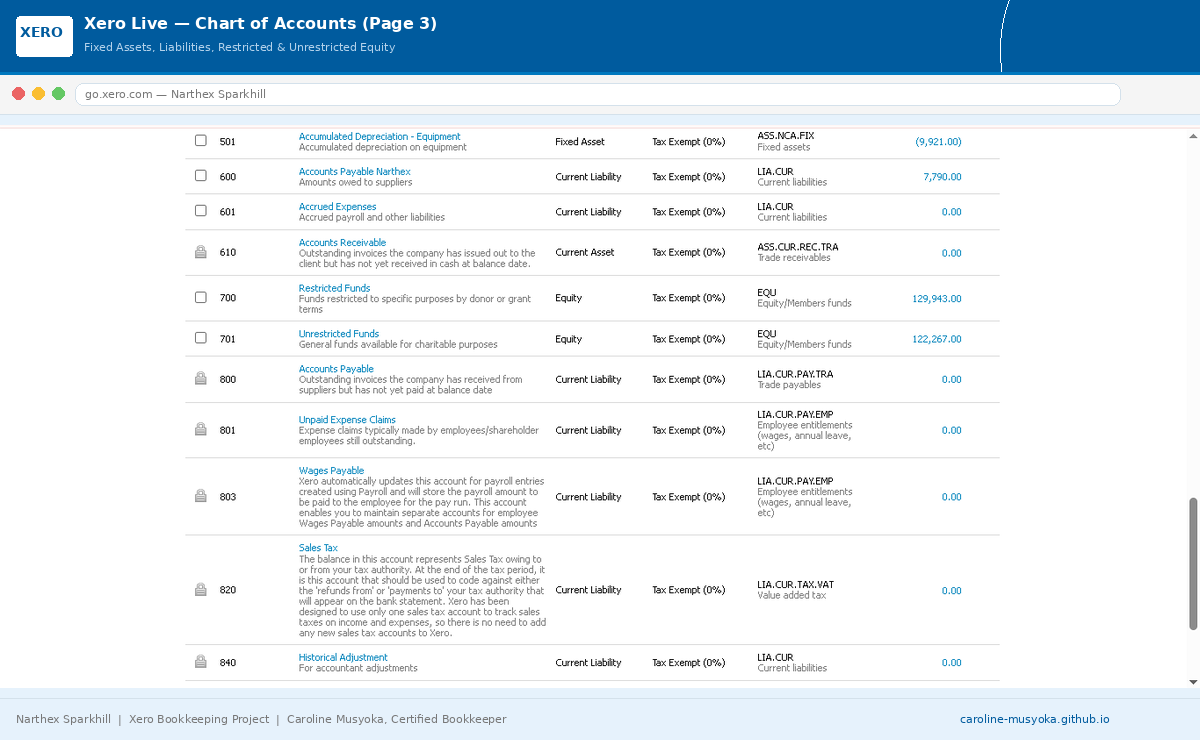Click the XERO logo in the header
Viewport: 1200px width, 740px height.
(44, 36)
